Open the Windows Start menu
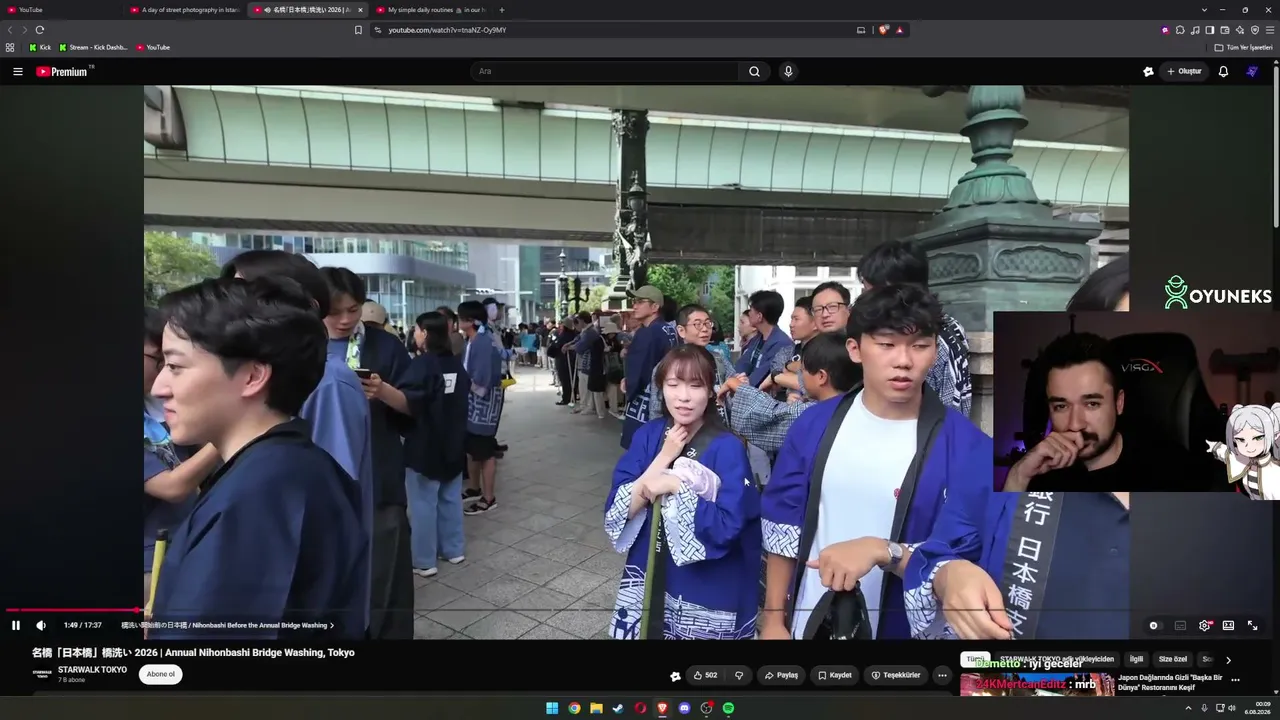Screen dimensions: 1280x720 tap(552, 708)
